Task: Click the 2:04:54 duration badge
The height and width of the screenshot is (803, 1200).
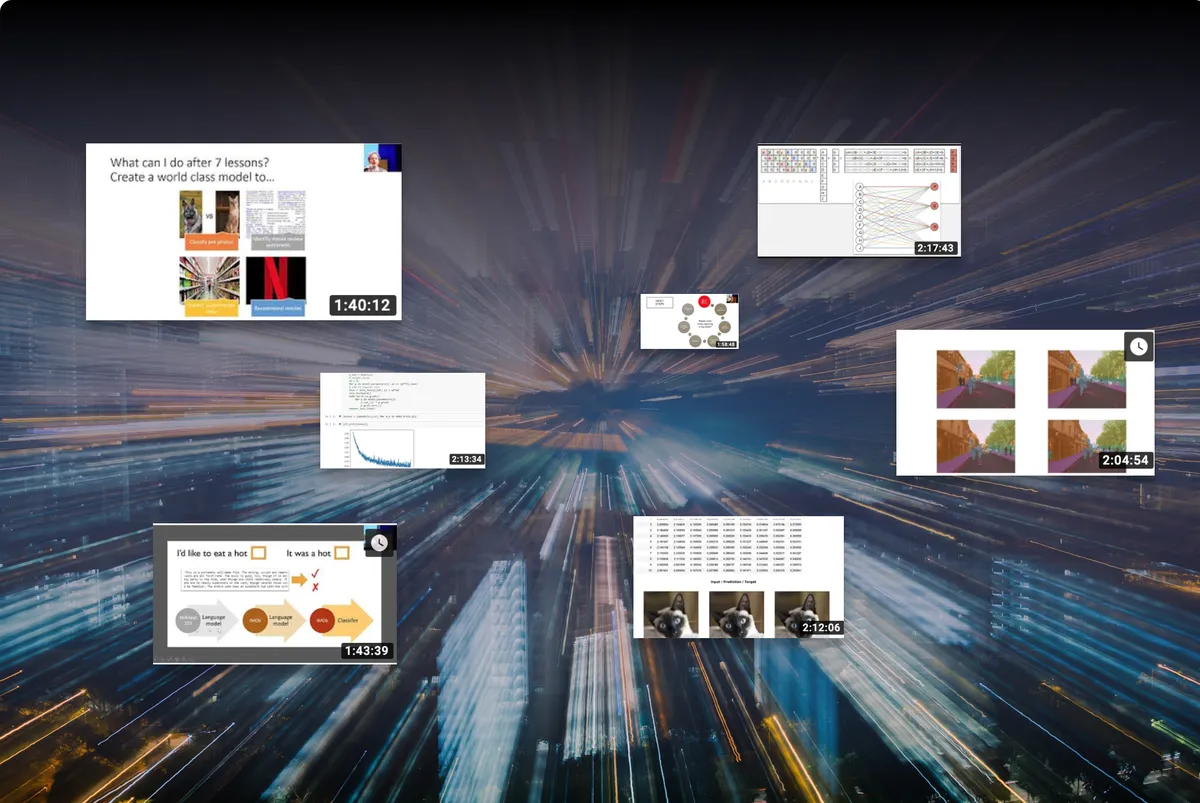Action: point(1125,461)
